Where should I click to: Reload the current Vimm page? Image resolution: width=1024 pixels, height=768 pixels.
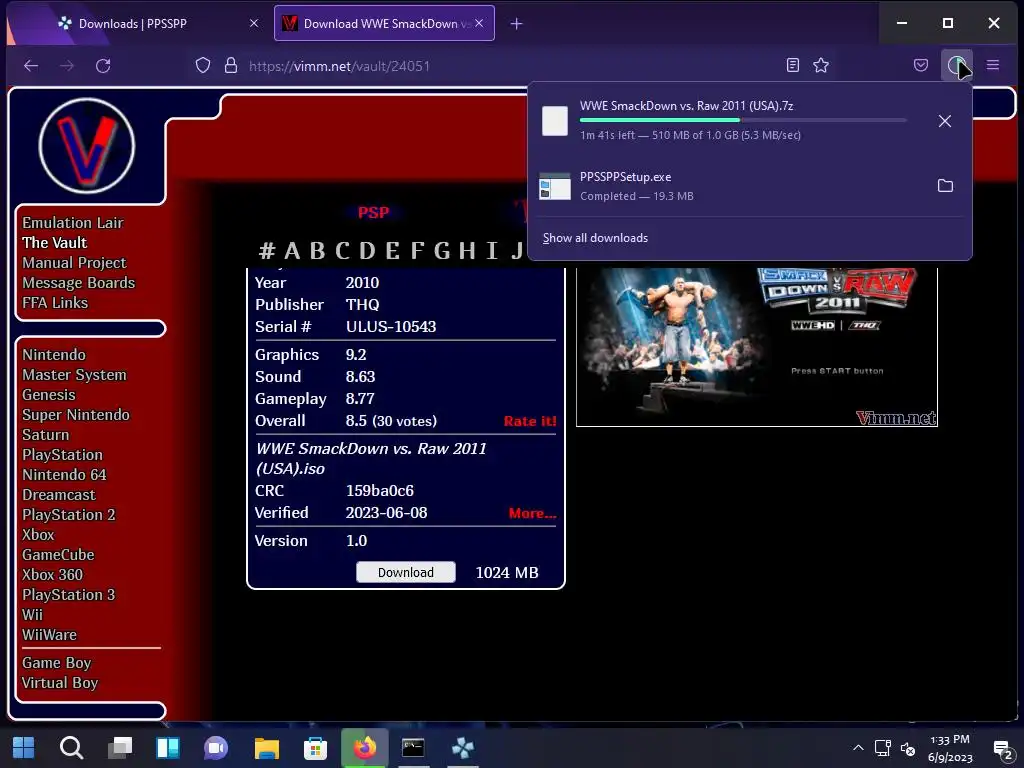coord(103,65)
